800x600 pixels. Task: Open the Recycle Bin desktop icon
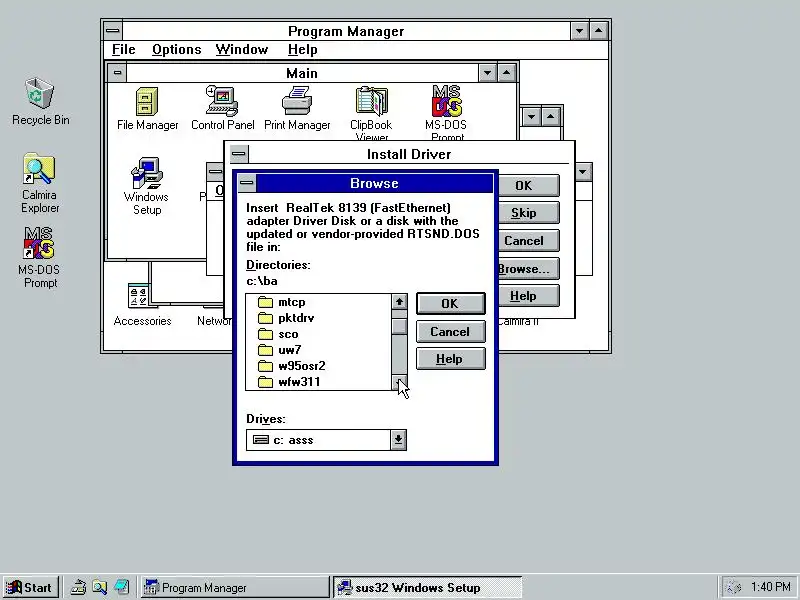(x=39, y=93)
